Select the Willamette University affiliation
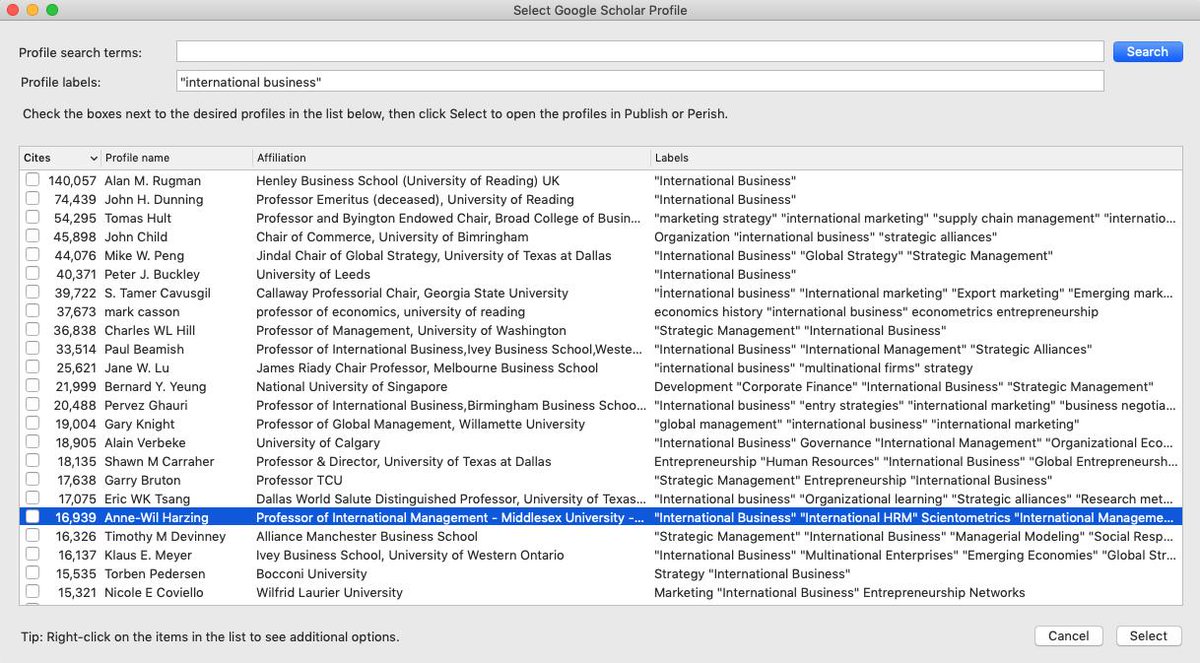The image size is (1200, 663). (x=421, y=424)
